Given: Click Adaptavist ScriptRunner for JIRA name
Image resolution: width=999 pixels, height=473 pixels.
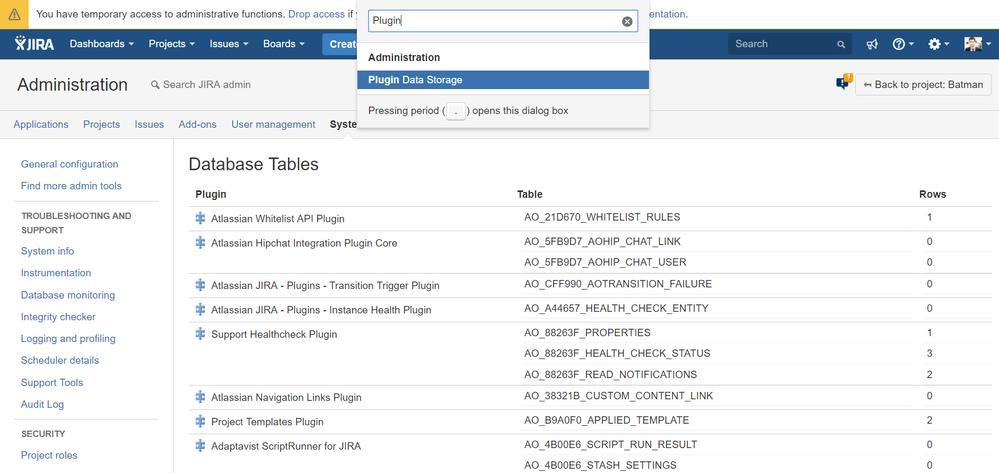Looking at the screenshot, I should click(x=286, y=446).
